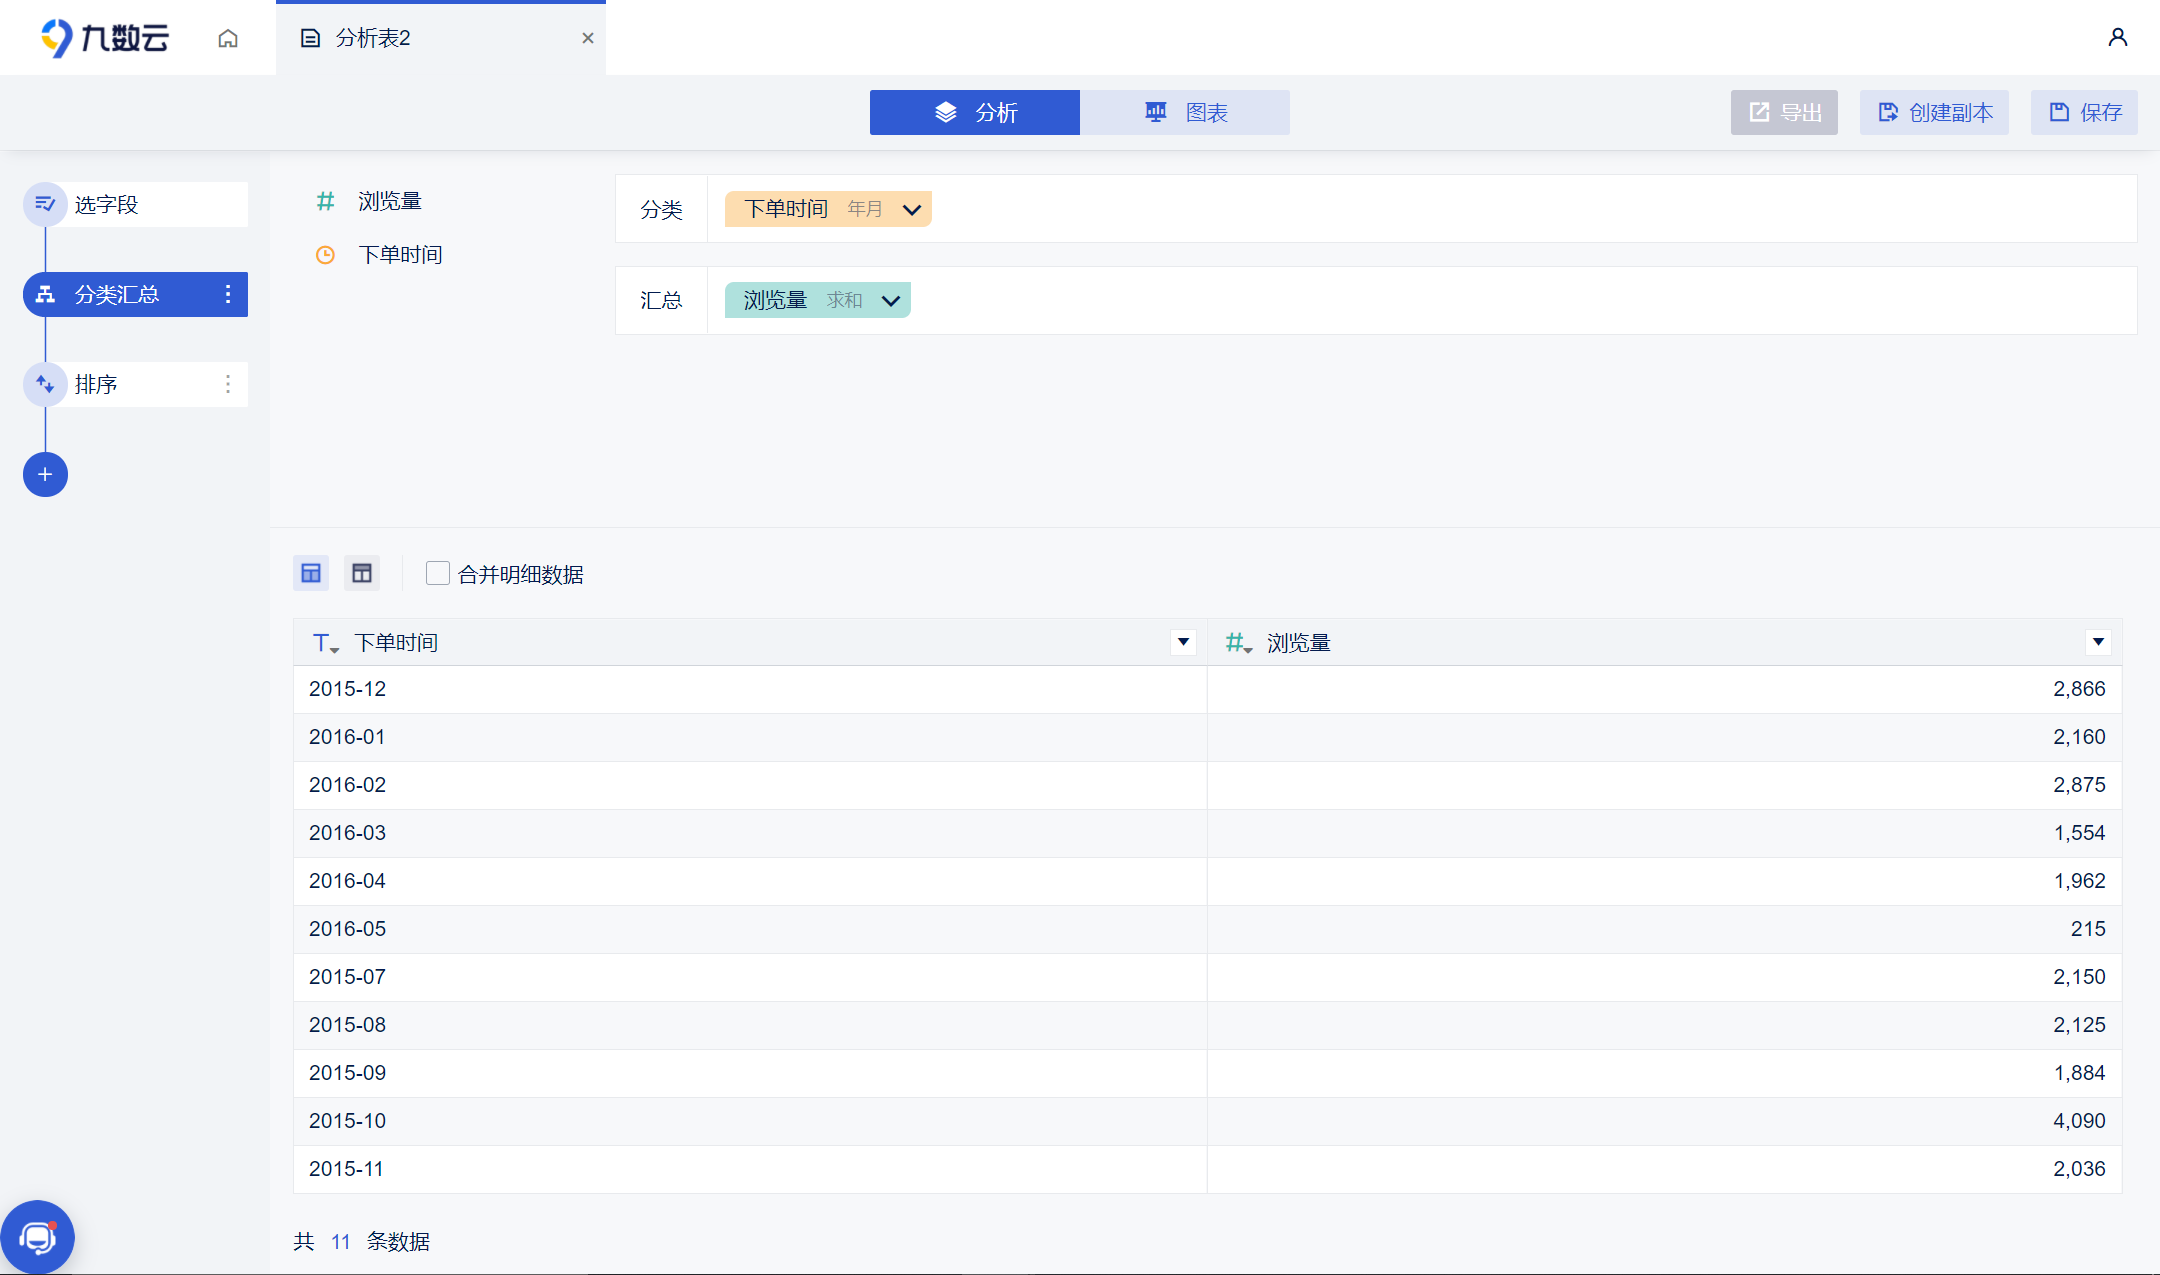The width and height of the screenshot is (2160, 1275).
Task: Switch to the first table view icon
Action: coord(311,573)
